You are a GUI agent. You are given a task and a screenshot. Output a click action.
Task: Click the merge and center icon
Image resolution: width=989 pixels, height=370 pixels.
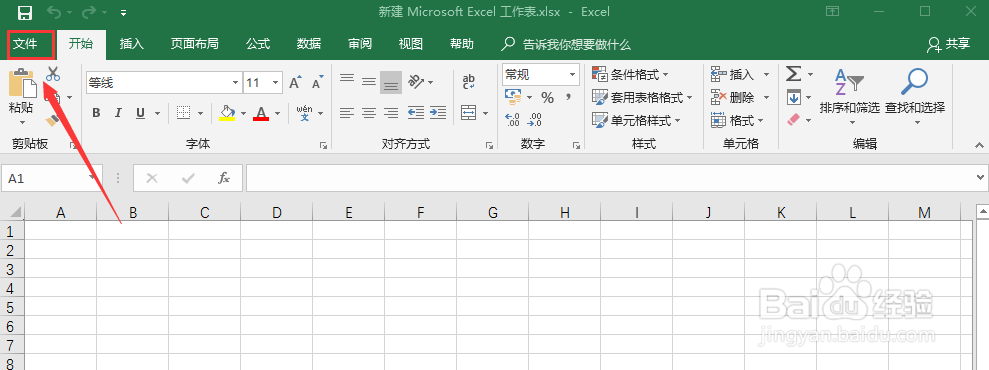[x=469, y=113]
